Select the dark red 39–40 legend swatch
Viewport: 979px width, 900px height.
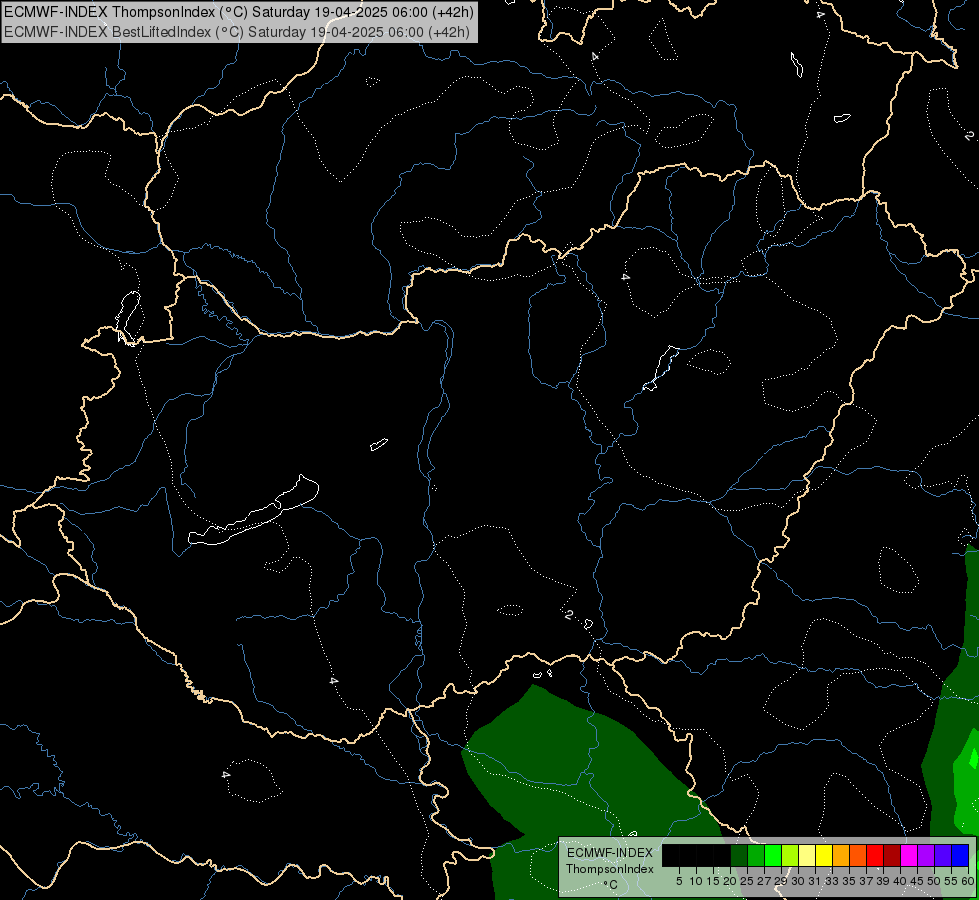tap(892, 855)
